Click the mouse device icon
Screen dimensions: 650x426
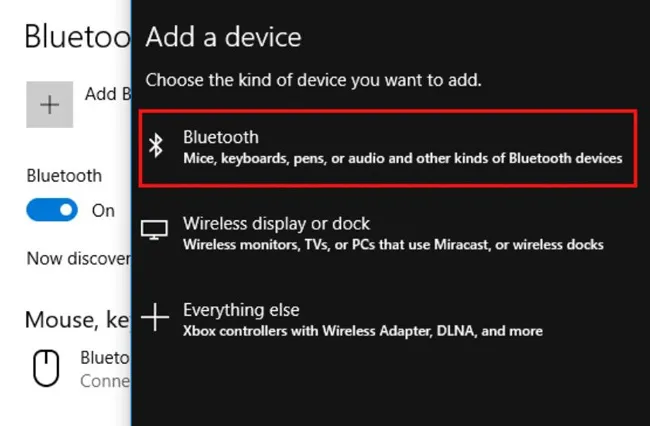tap(47, 369)
